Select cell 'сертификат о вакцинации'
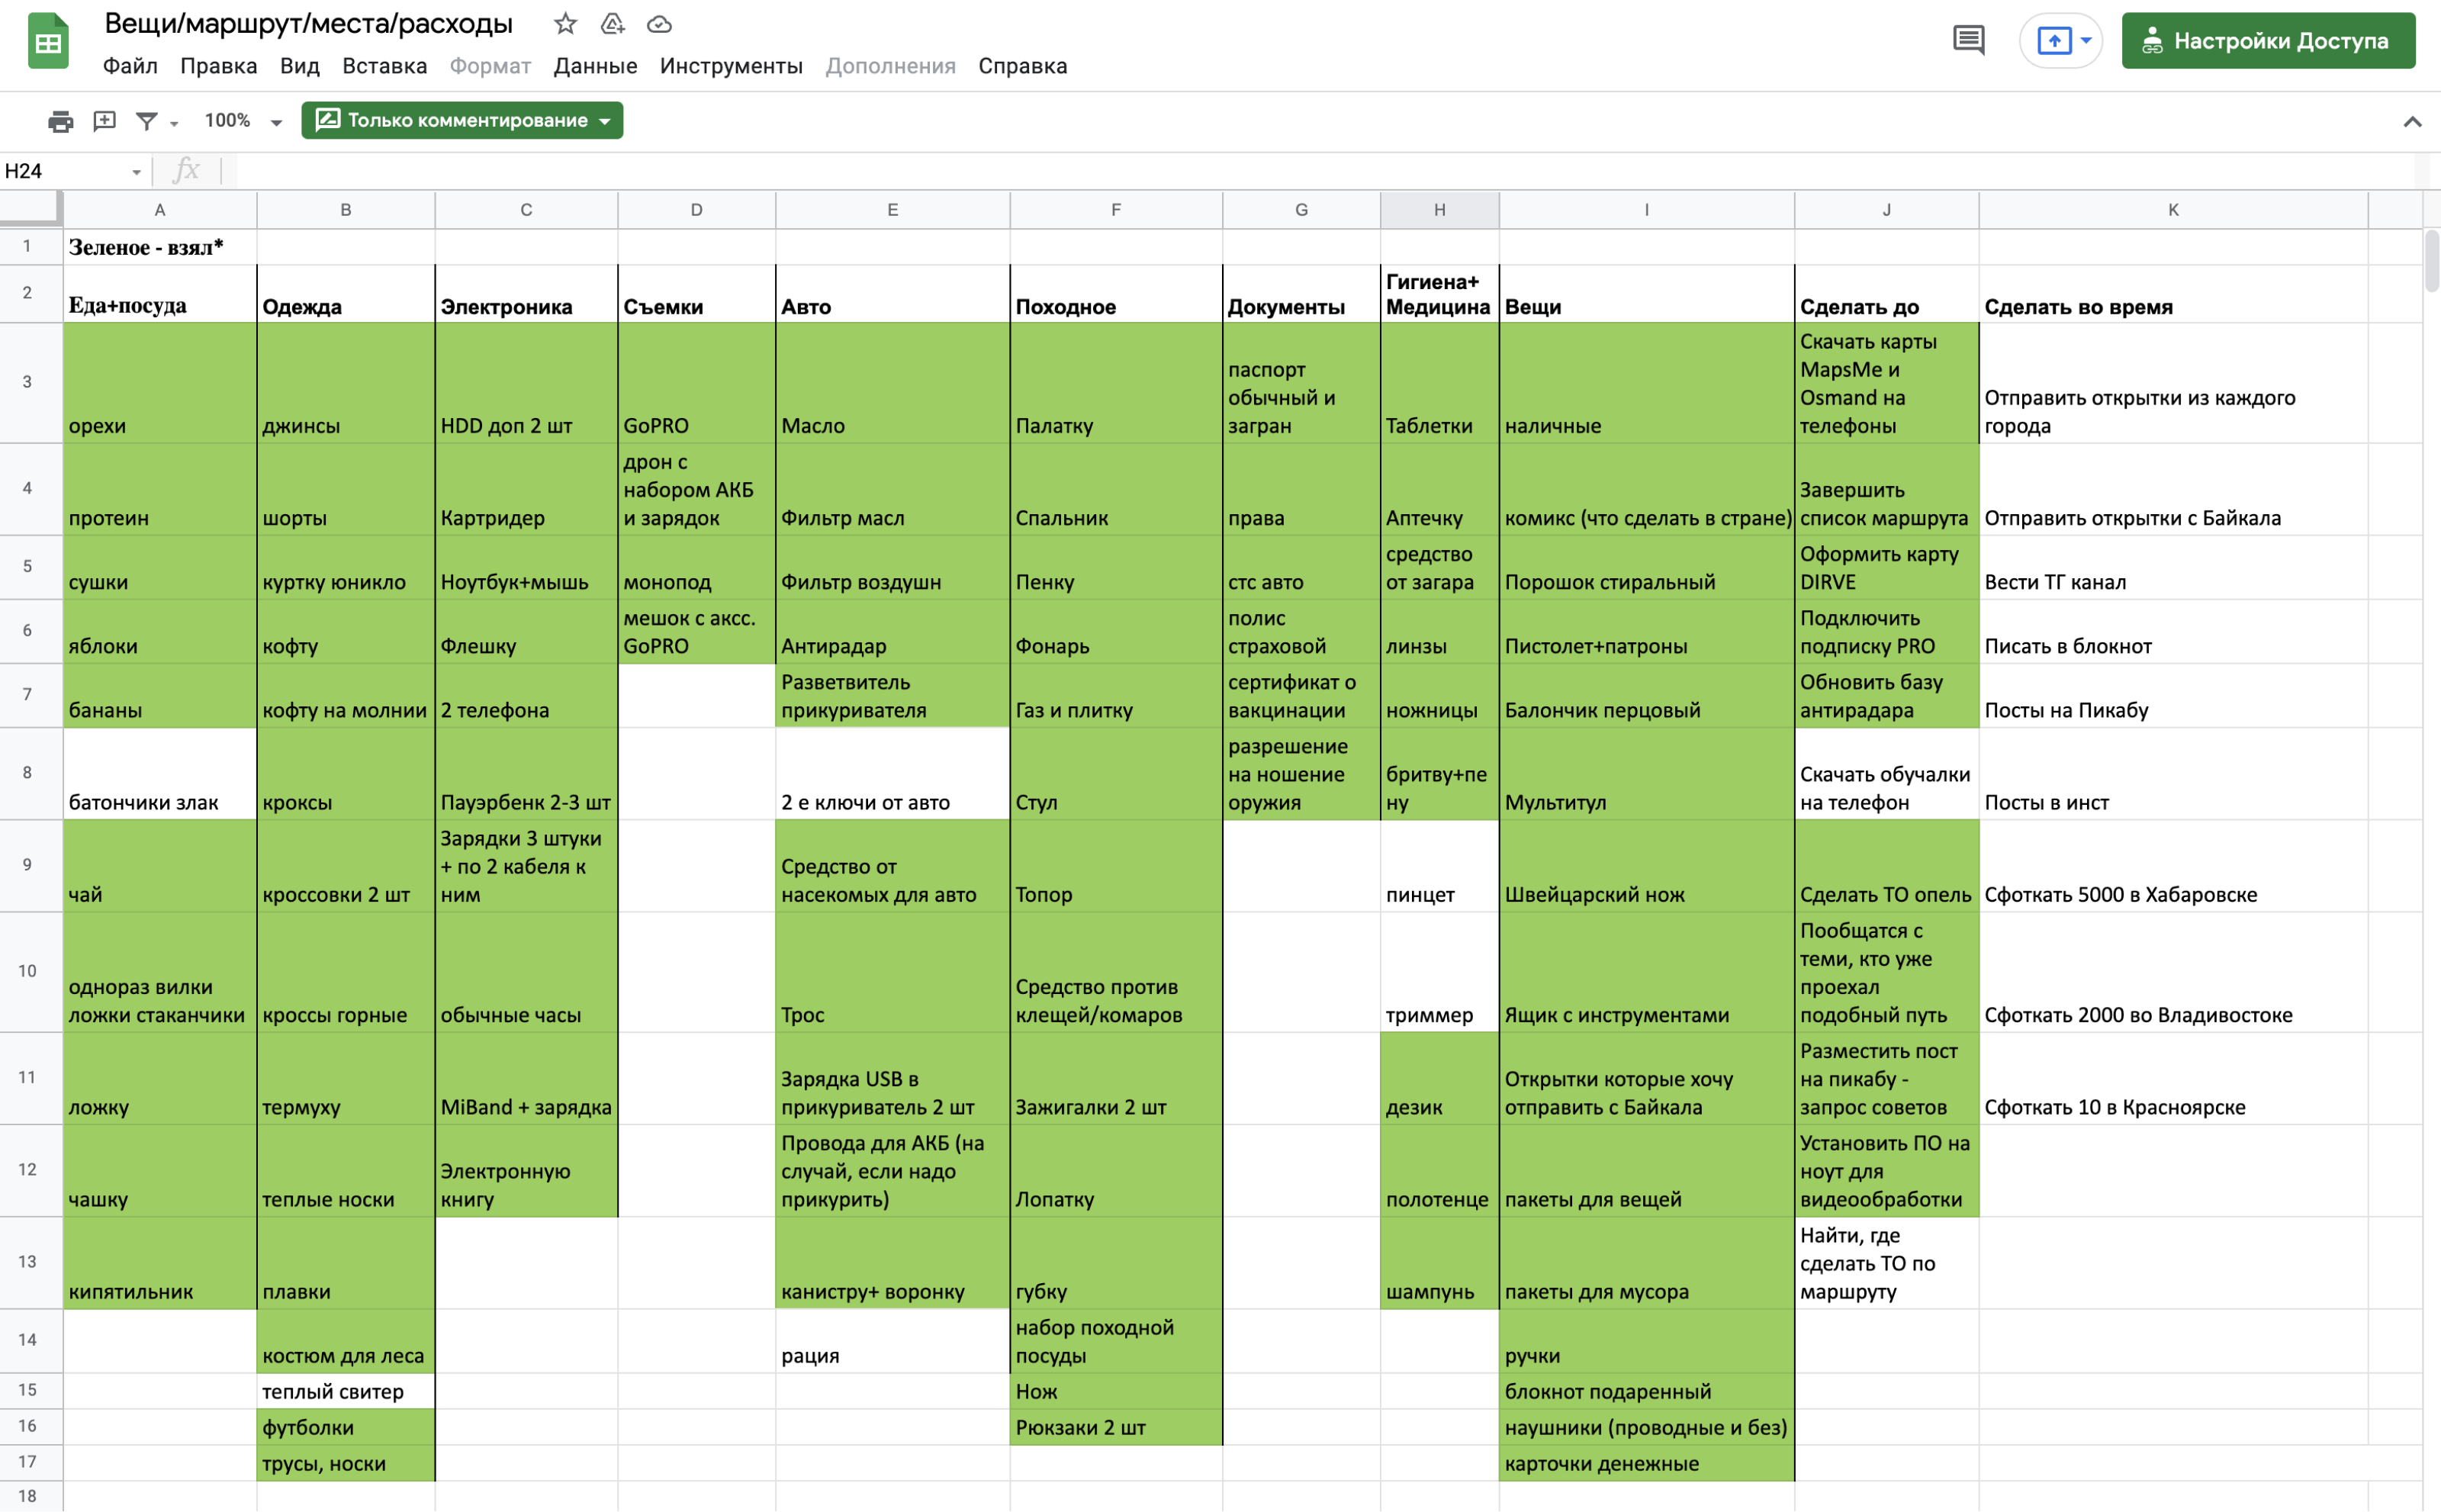The height and width of the screenshot is (1512, 2441). (1301, 695)
